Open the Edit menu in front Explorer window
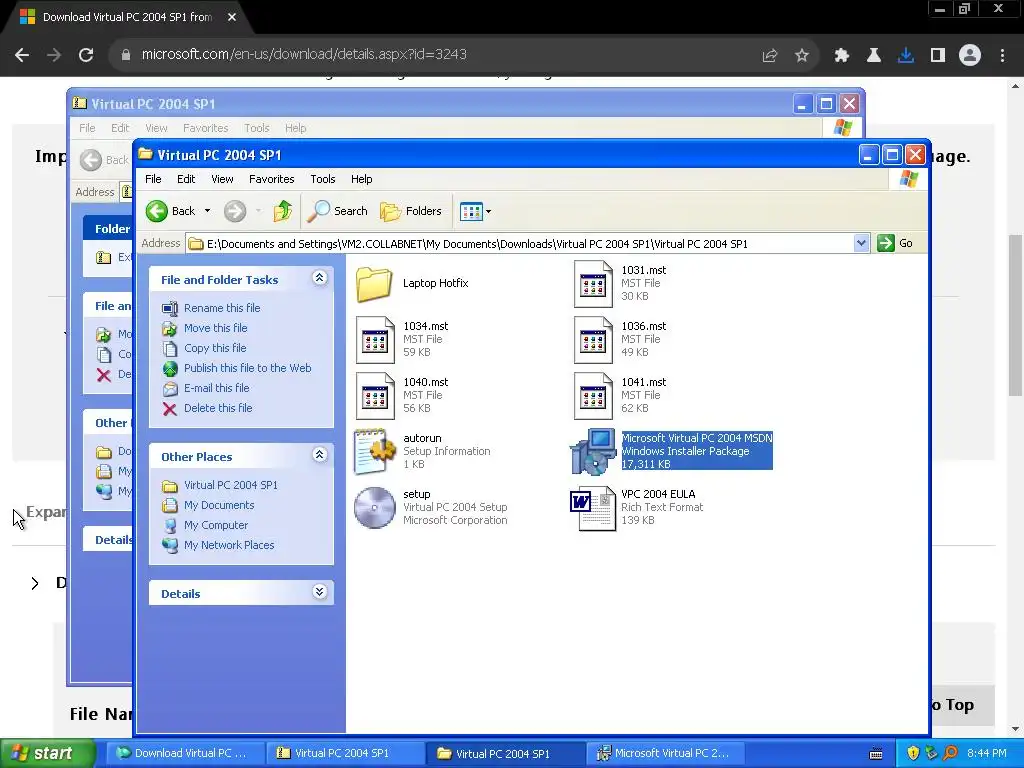Image resolution: width=1024 pixels, height=768 pixels. pyautogui.click(x=186, y=179)
